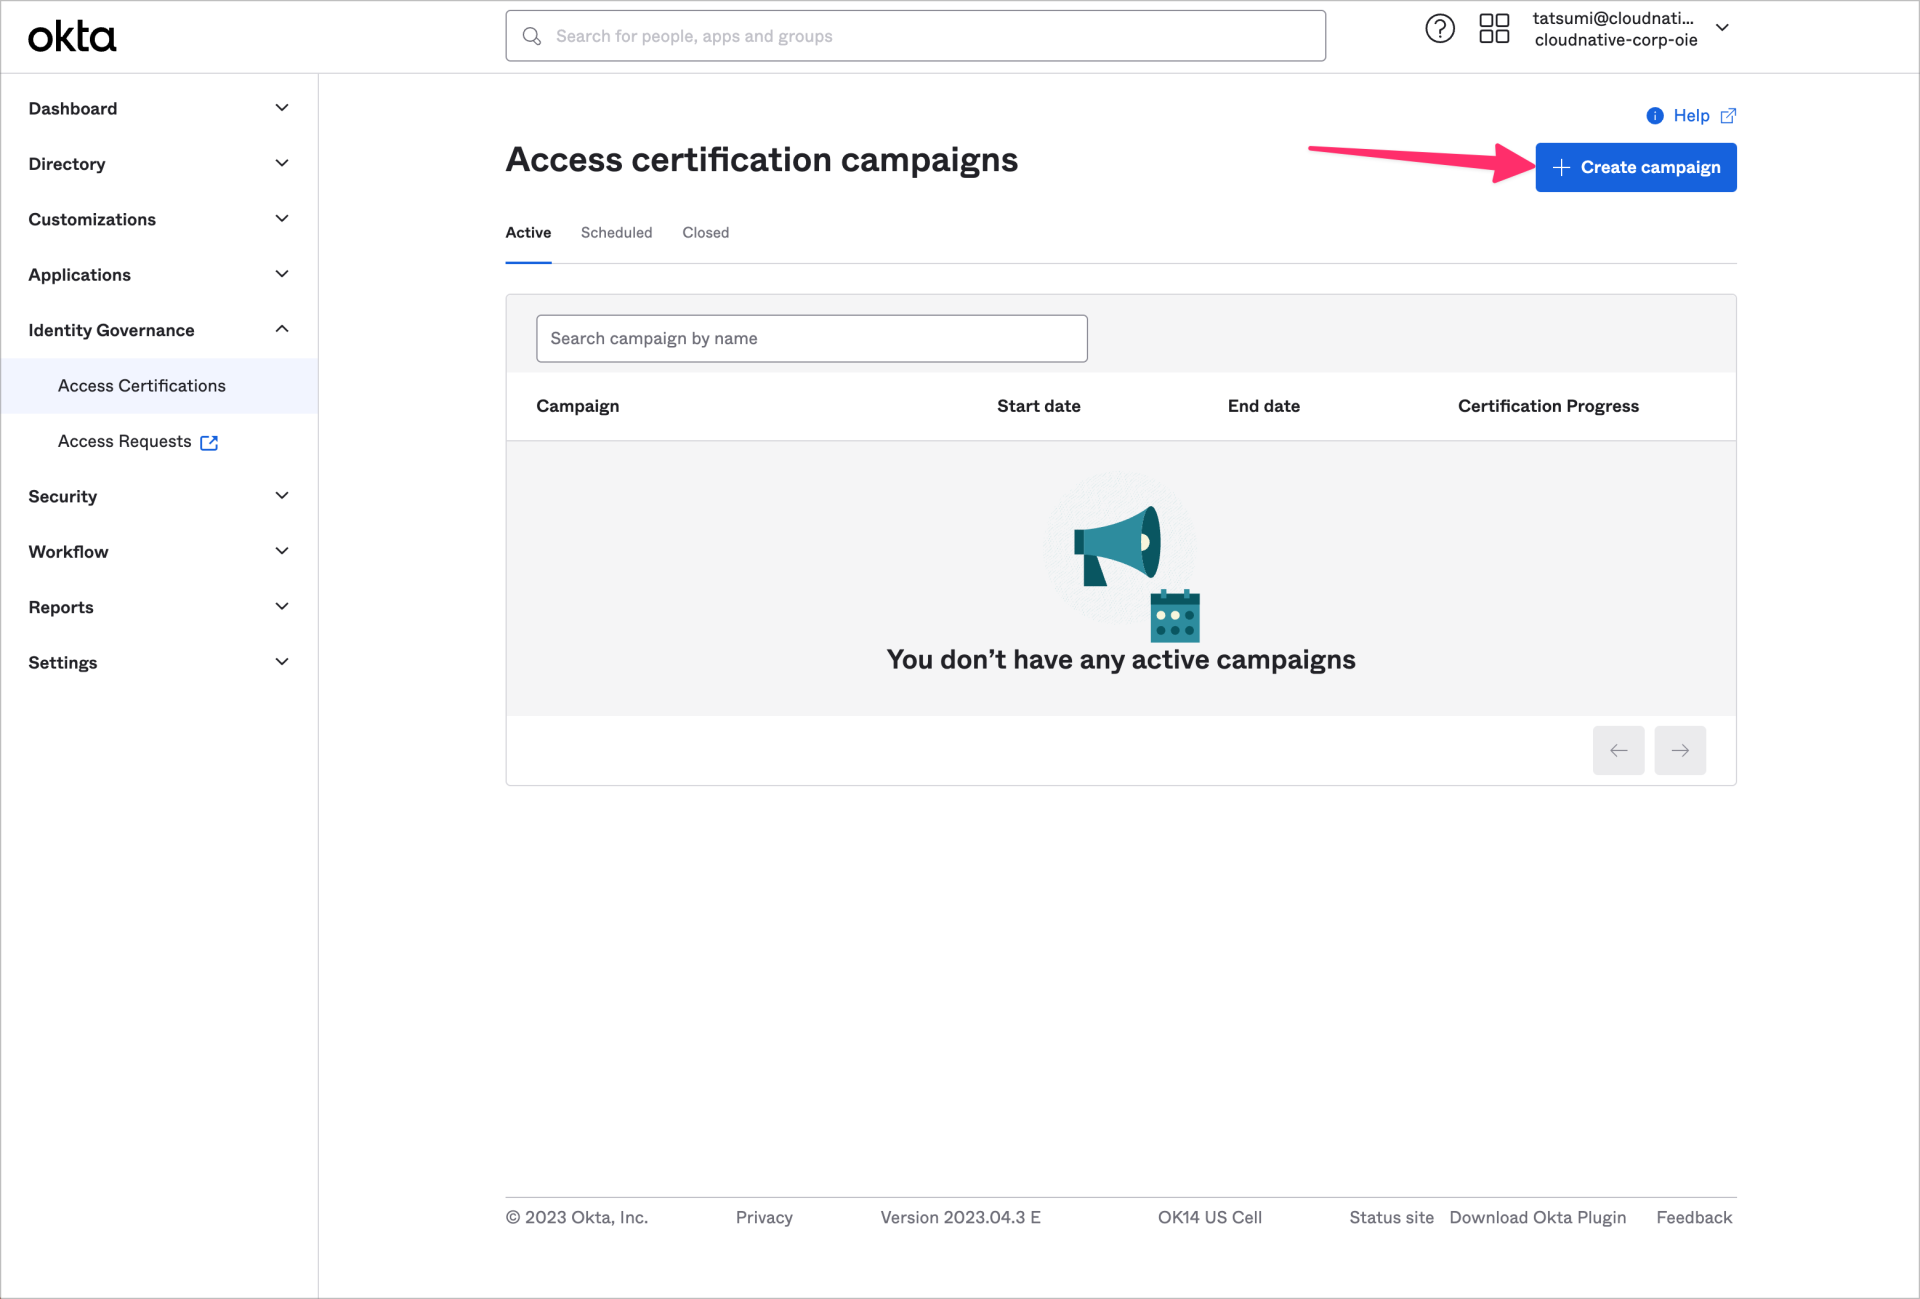Image resolution: width=1920 pixels, height=1299 pixels.
Task: Switch to the Closed tab
Action: click(705, 232)
